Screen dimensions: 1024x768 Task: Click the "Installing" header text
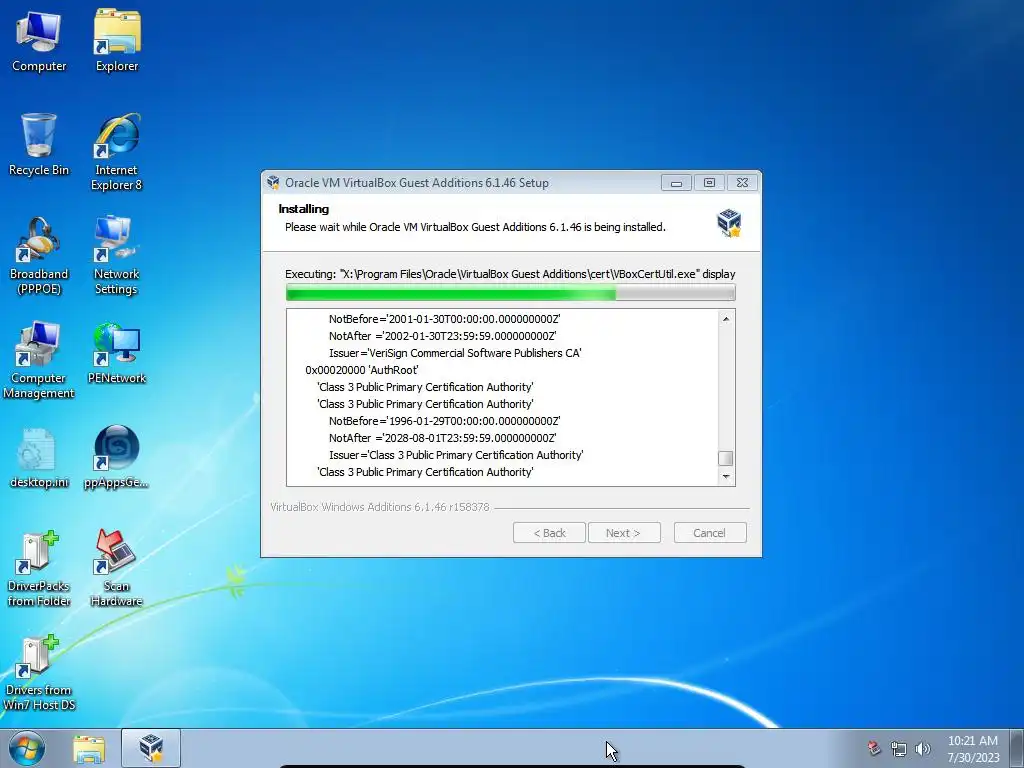[304, 209]
